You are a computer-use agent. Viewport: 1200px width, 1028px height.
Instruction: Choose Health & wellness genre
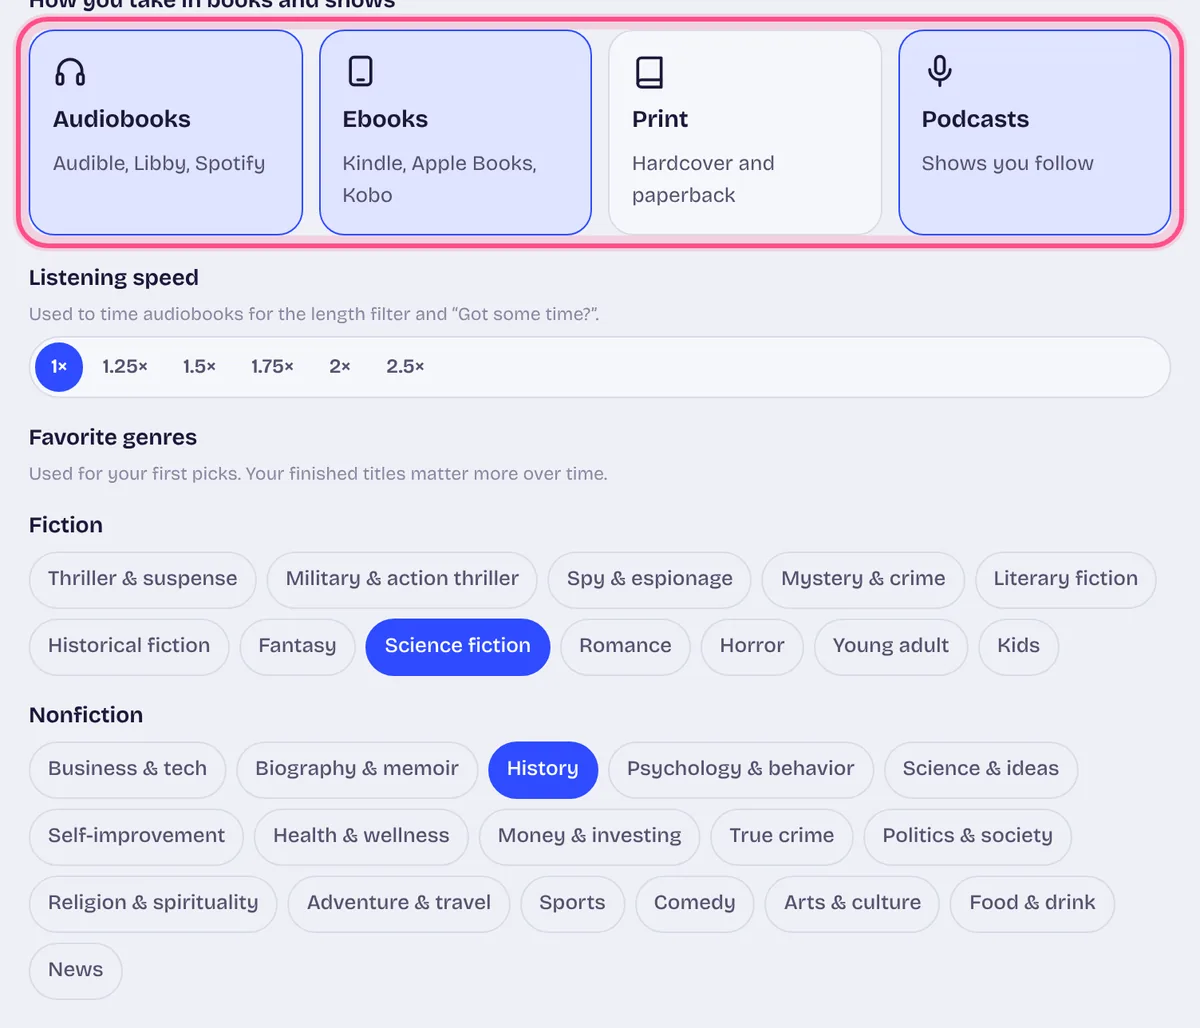tap(361, 836)
